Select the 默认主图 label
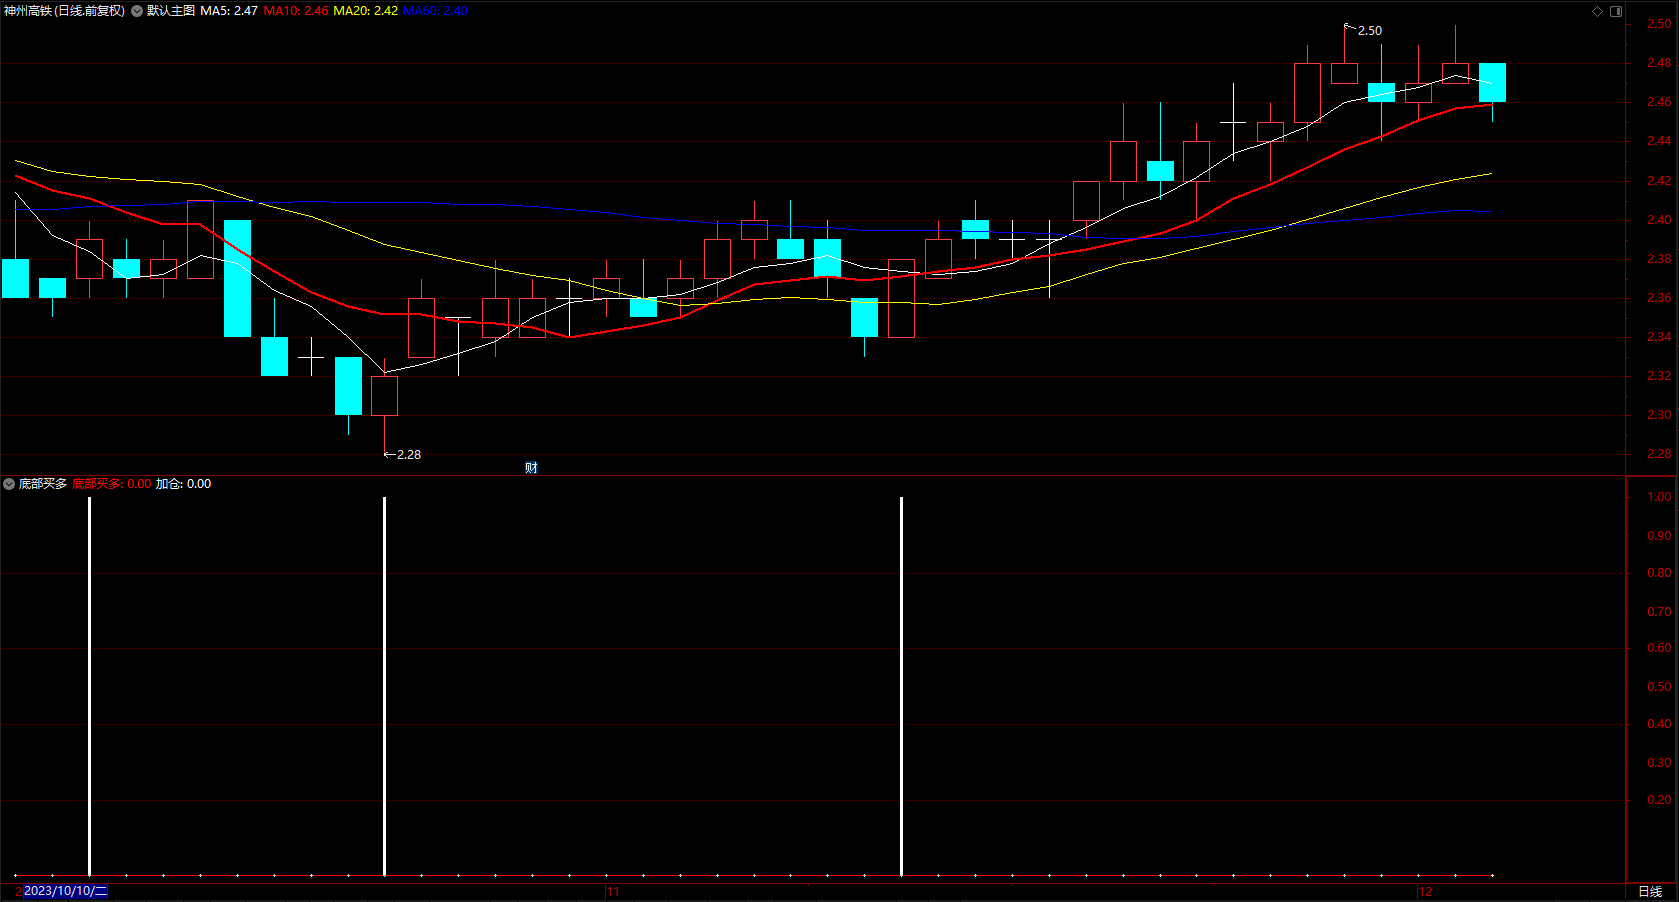 (x=171, y=11)
